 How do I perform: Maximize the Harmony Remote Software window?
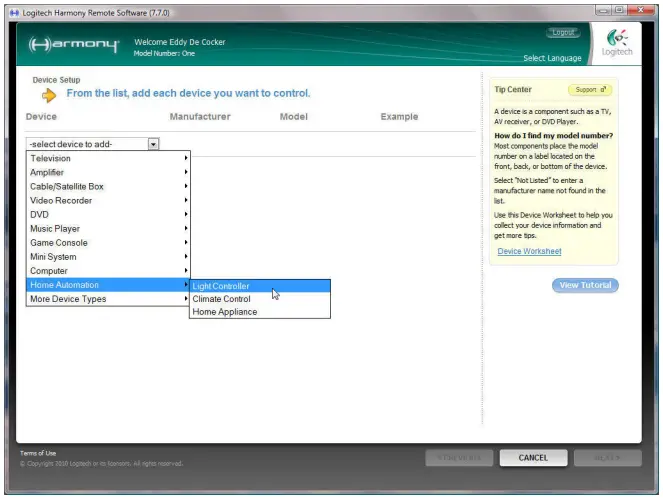tap(619, 10)
